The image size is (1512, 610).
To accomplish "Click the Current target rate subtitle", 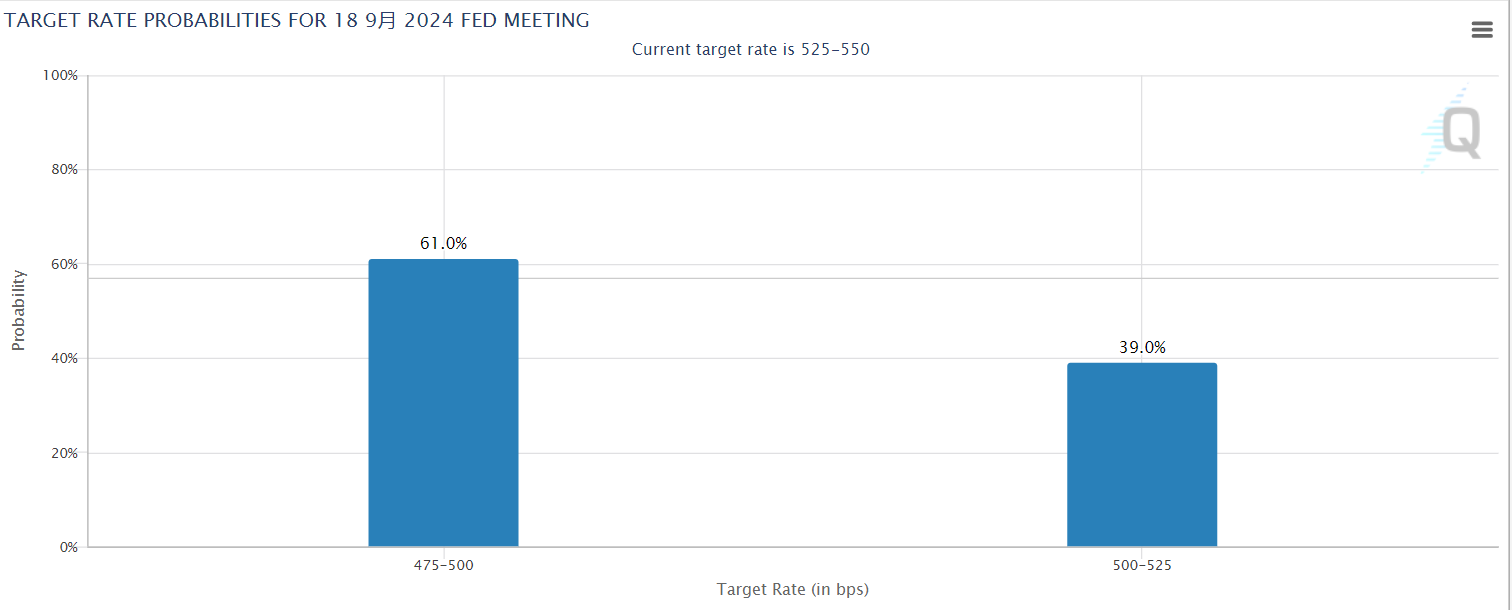I will pyautogui.click(x=751, y=49).
